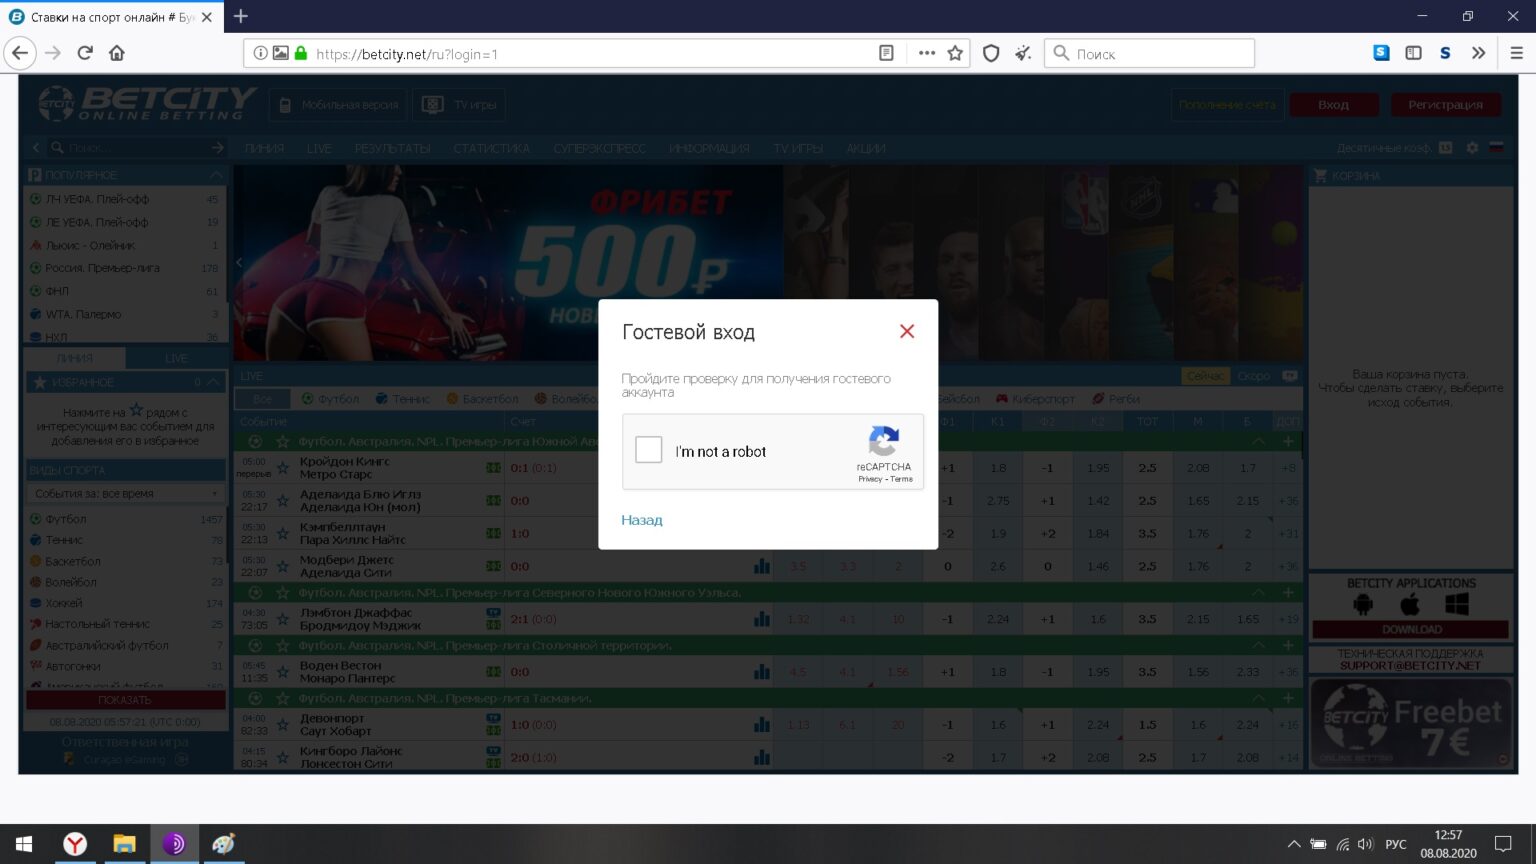Open the СТАТИСТИКА menu item

491,148
